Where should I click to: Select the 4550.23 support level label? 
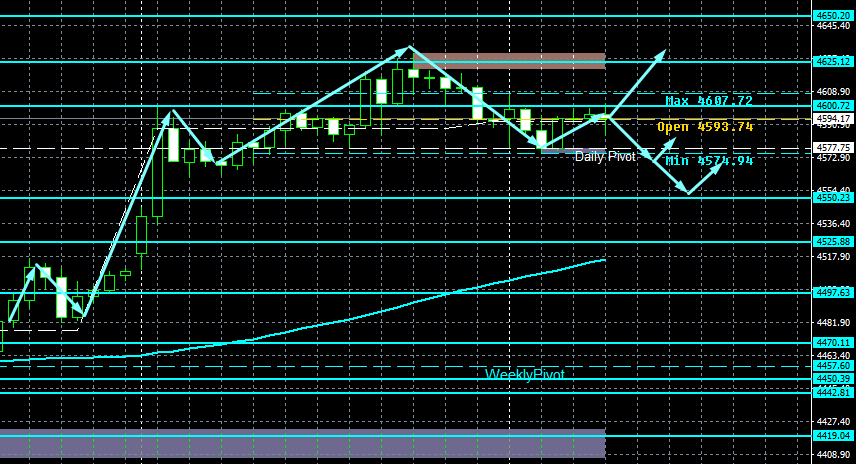(x=834, y=198)
